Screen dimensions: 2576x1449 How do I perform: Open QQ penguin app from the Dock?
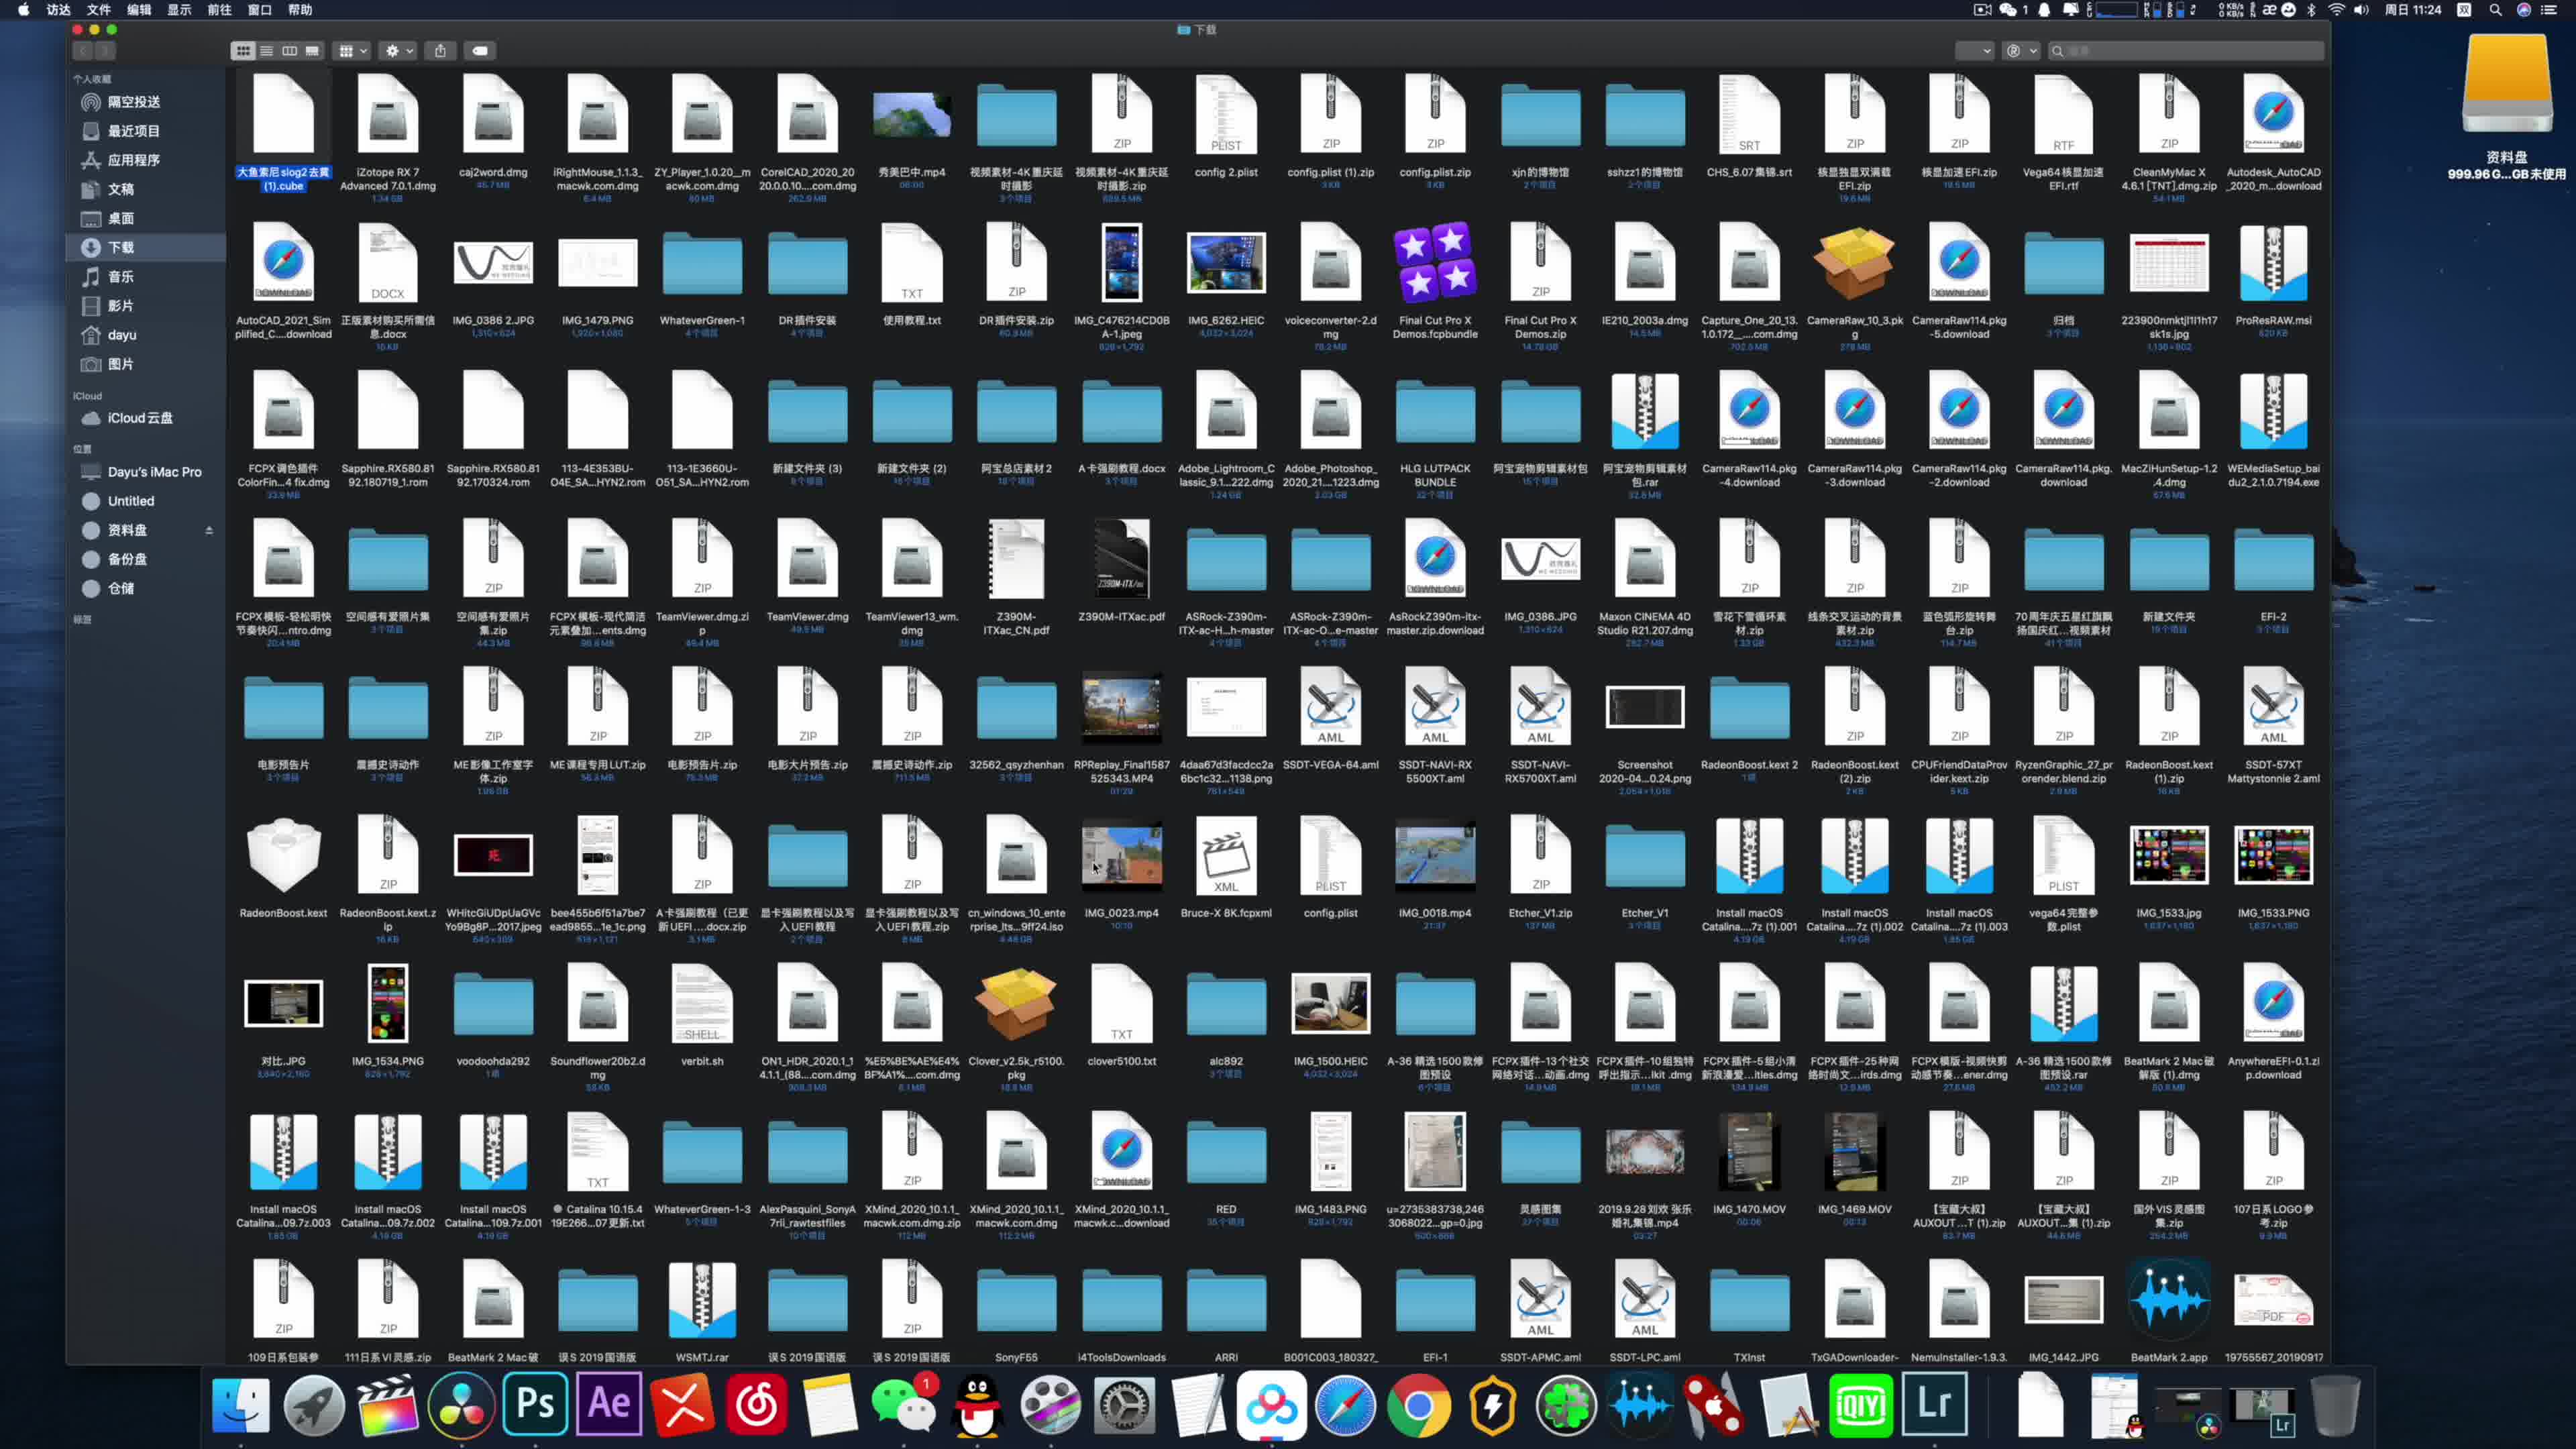click(977, 1405)
